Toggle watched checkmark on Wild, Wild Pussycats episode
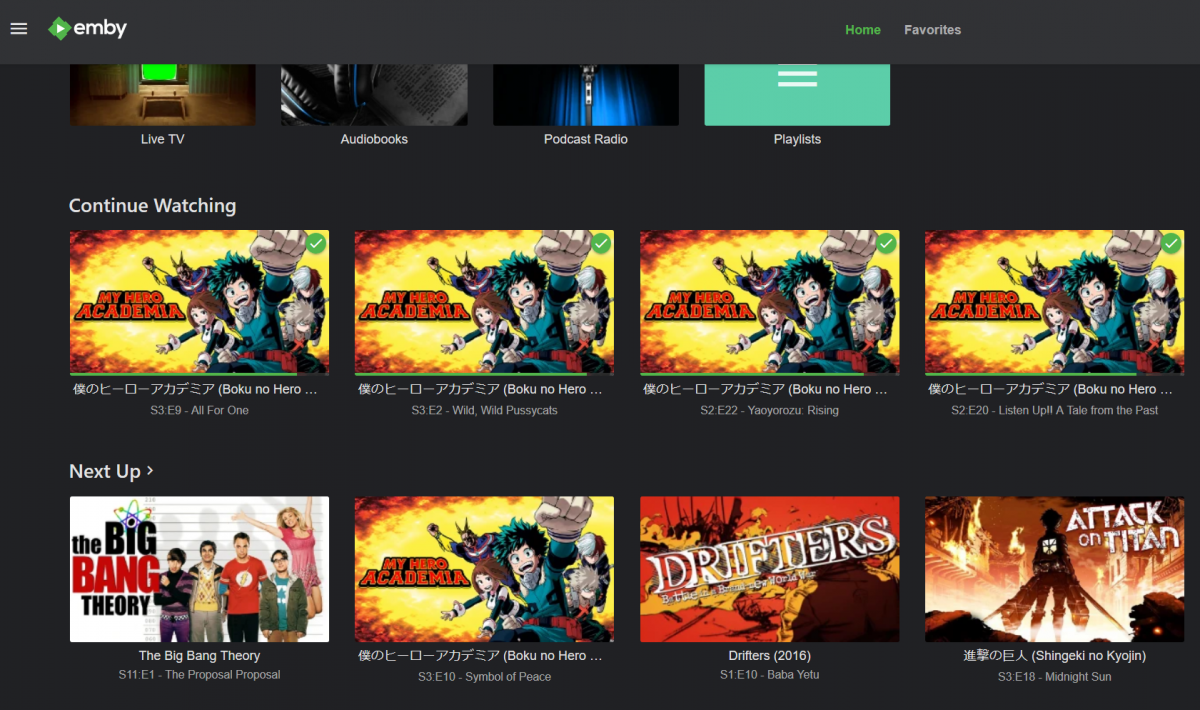This screenshot has height=710, width=1200. coord(601,243)
